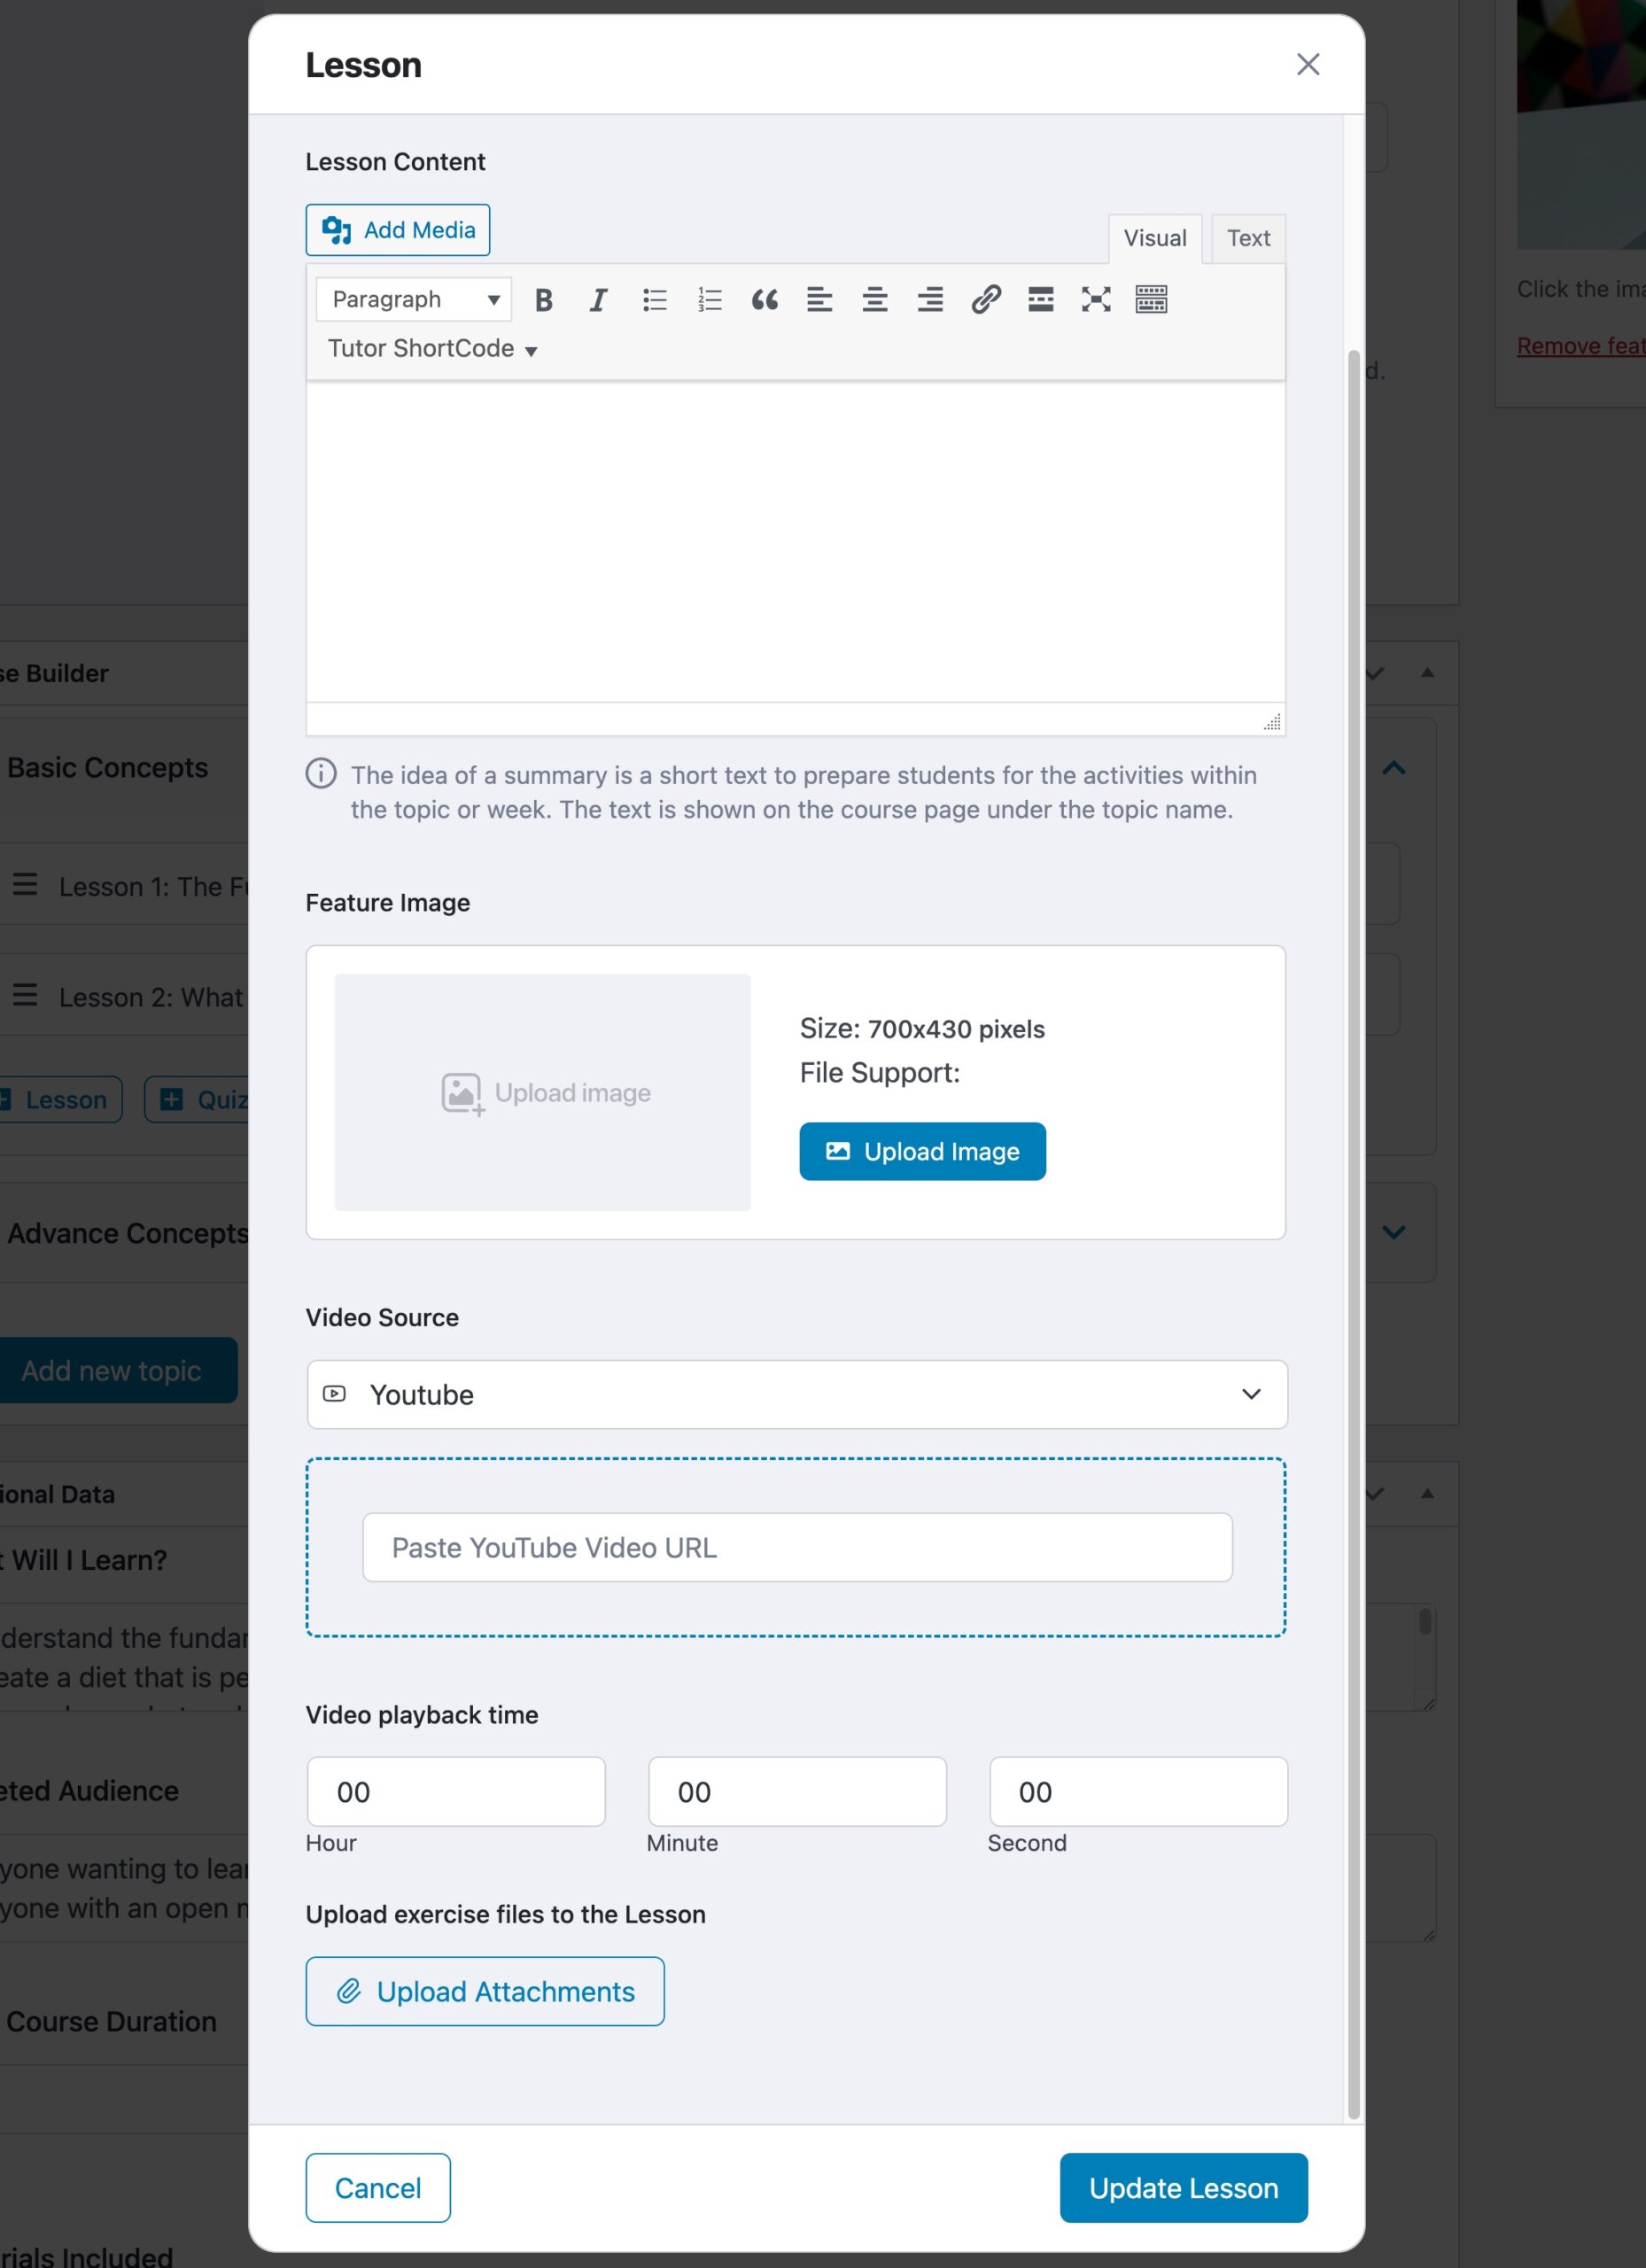Switch to the Text editor tab

[x=1248, y=239]
